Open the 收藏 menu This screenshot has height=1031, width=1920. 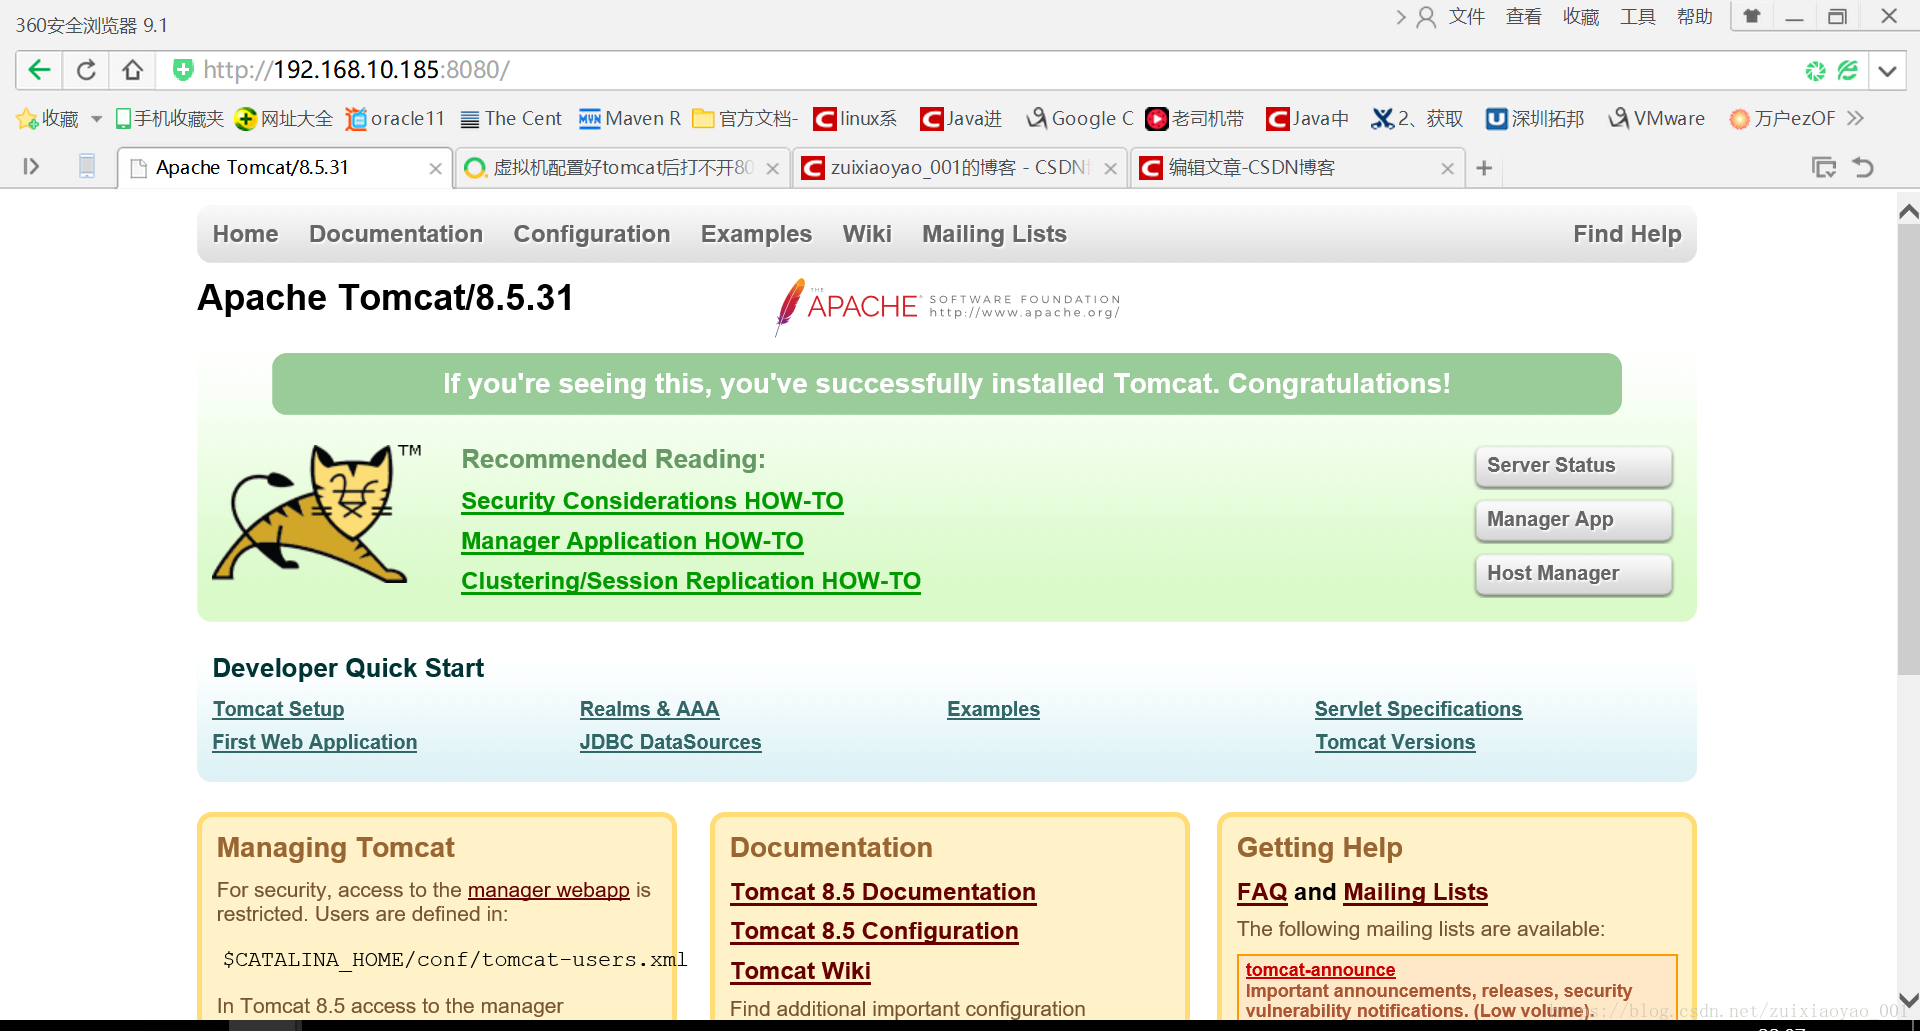click(x=1581, y=17)
